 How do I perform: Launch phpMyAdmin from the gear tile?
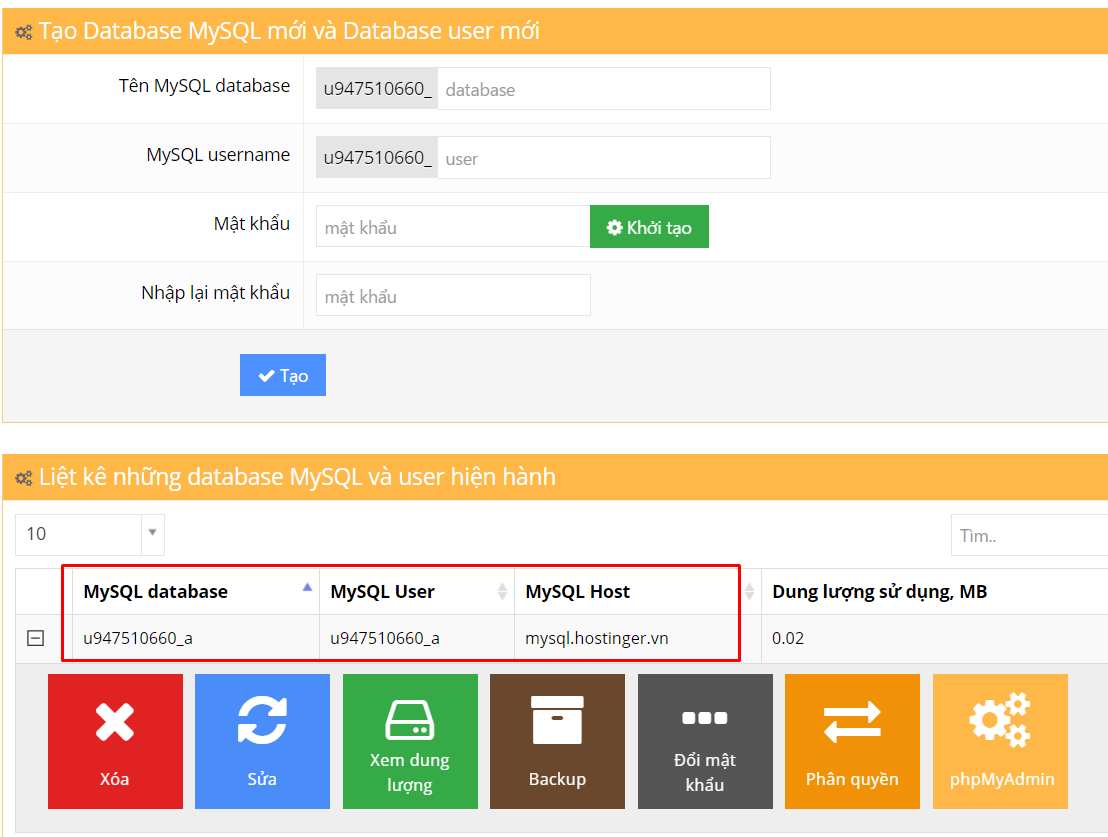(x=1000, y=741)
